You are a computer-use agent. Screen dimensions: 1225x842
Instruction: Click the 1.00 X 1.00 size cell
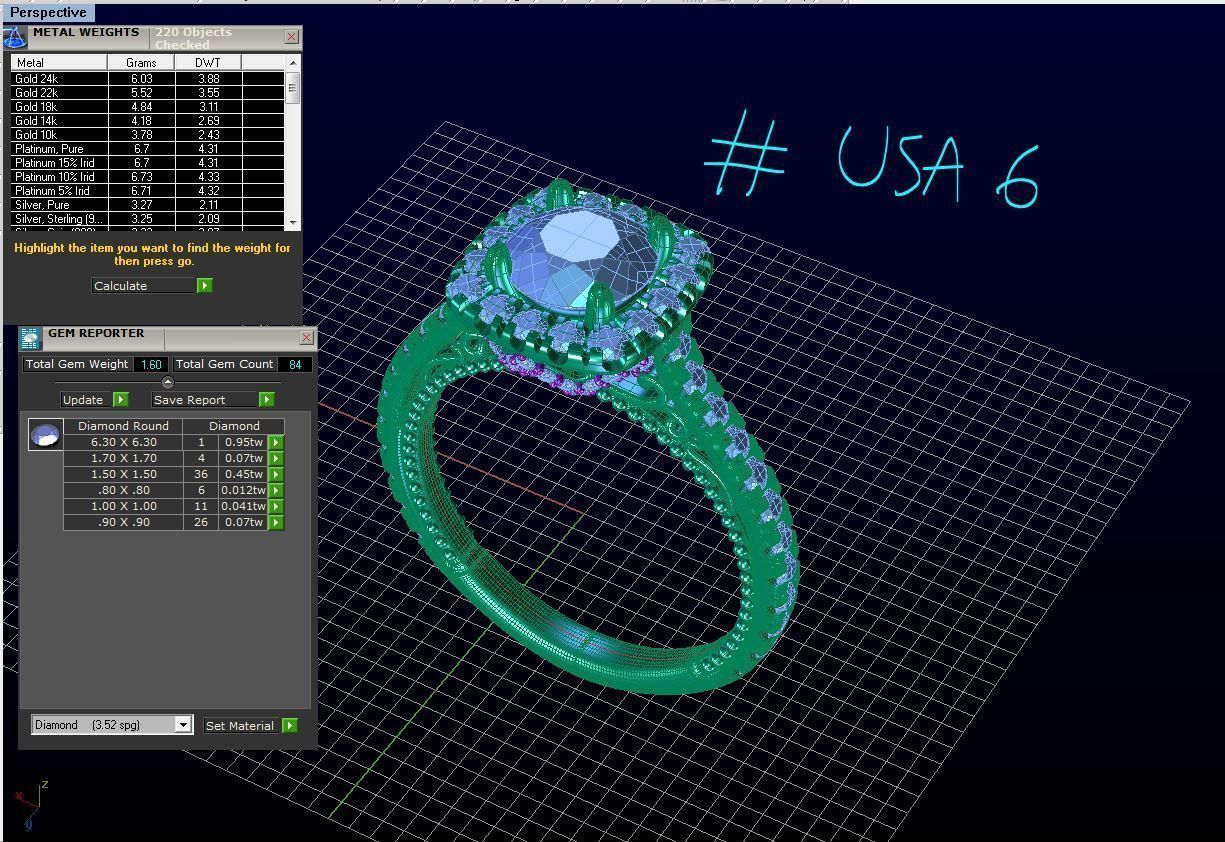click(x=123, y=506)
